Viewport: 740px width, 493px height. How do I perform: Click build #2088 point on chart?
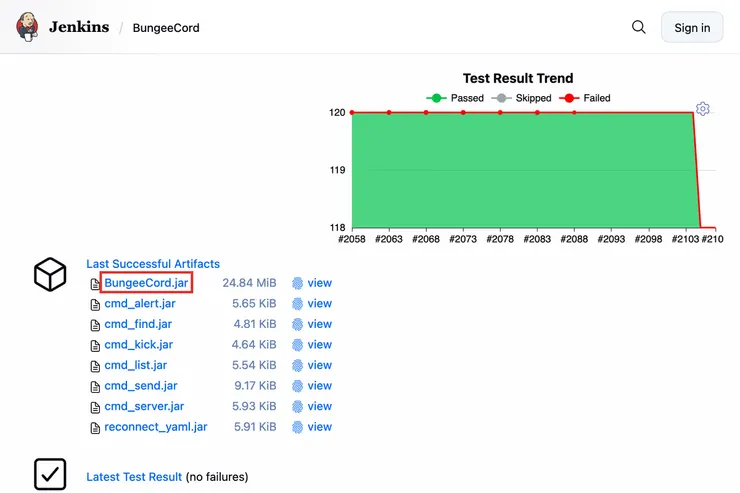point(574,112)
